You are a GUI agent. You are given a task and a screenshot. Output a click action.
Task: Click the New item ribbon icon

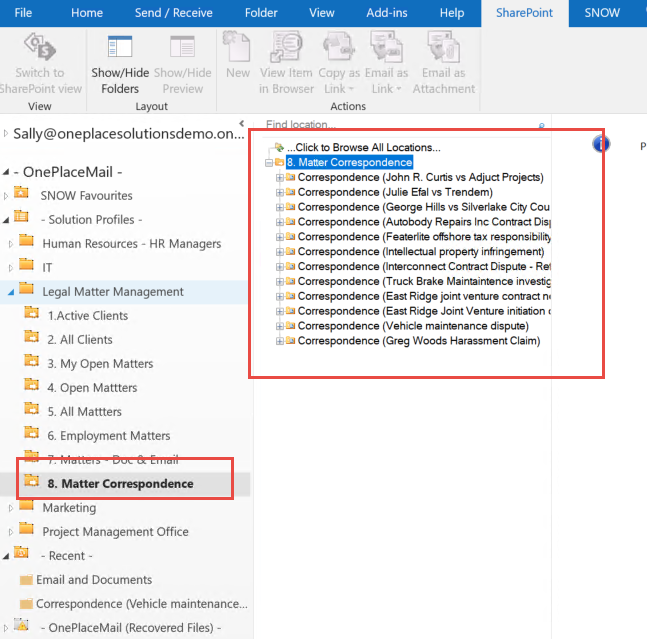[237, 47]
